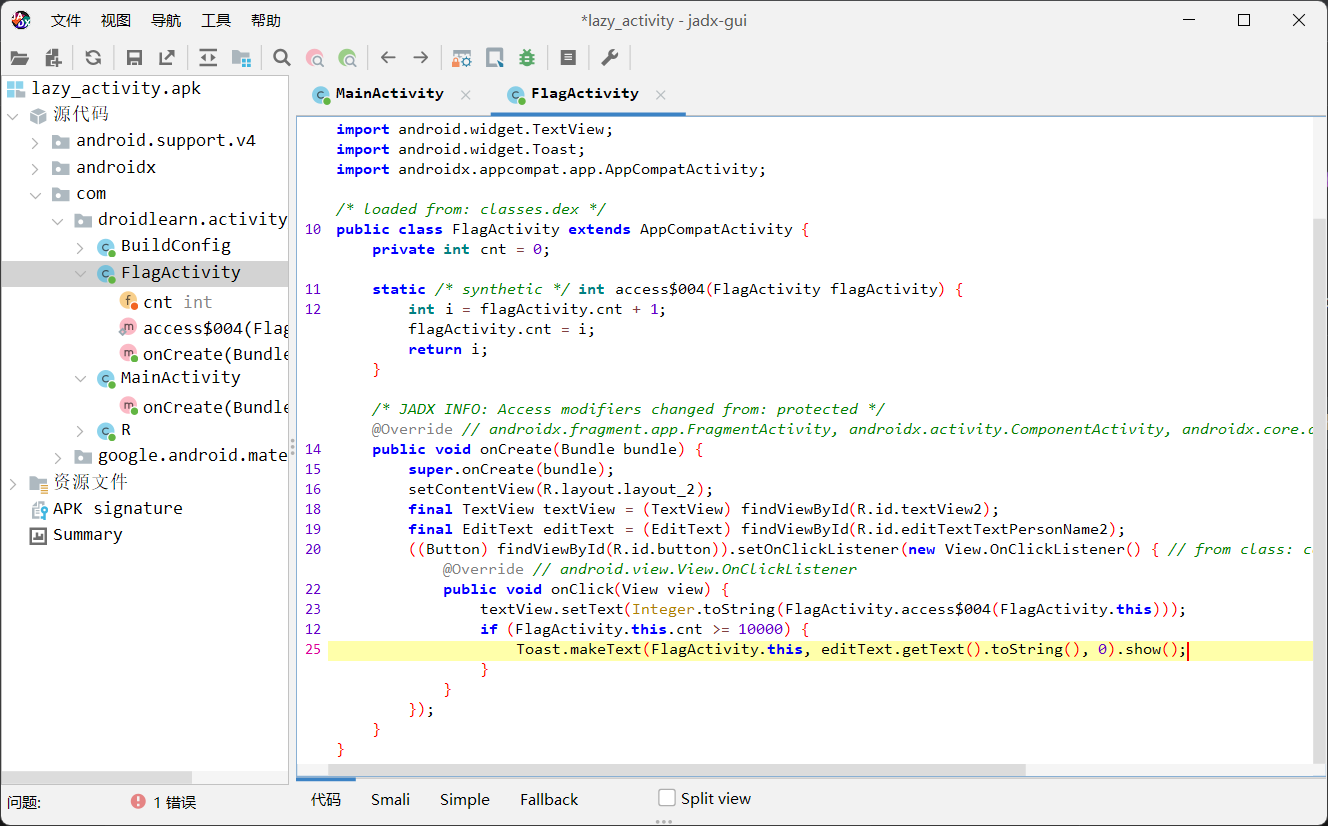Image resolution: width=1328 pixels, height=826 pixels.
Task: Click the highlighted Toast.makeText line
Action: coord(819,650)
